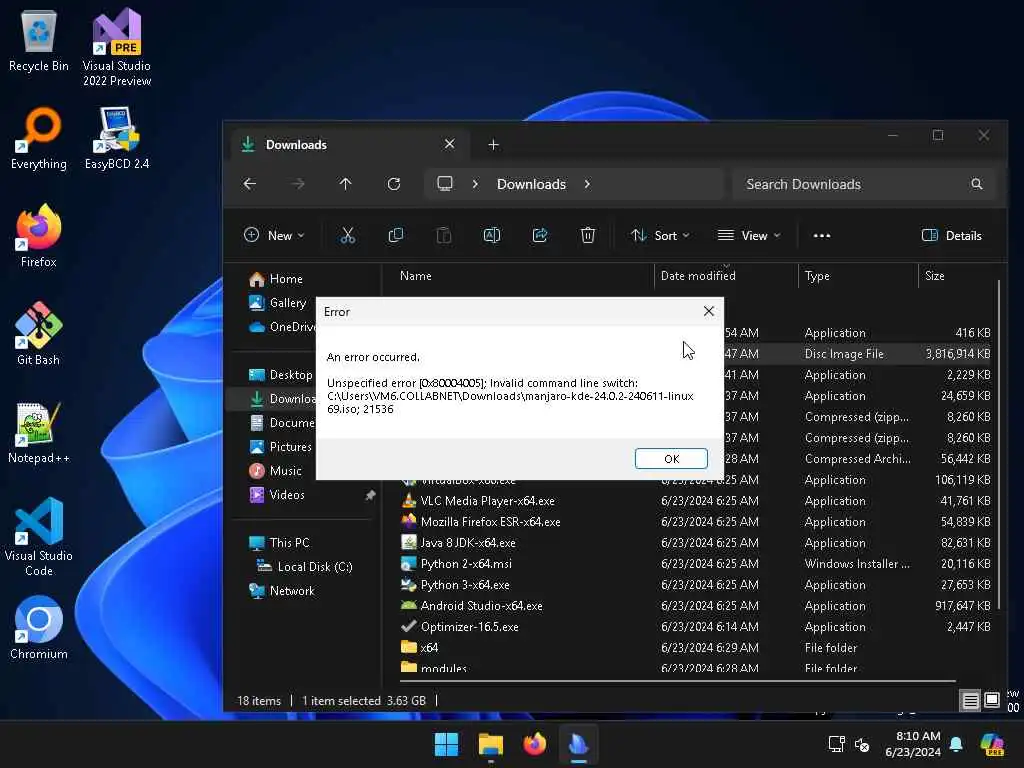
Task: Expand the chevron before Downloads in the address bar
Action: [475, 184]
